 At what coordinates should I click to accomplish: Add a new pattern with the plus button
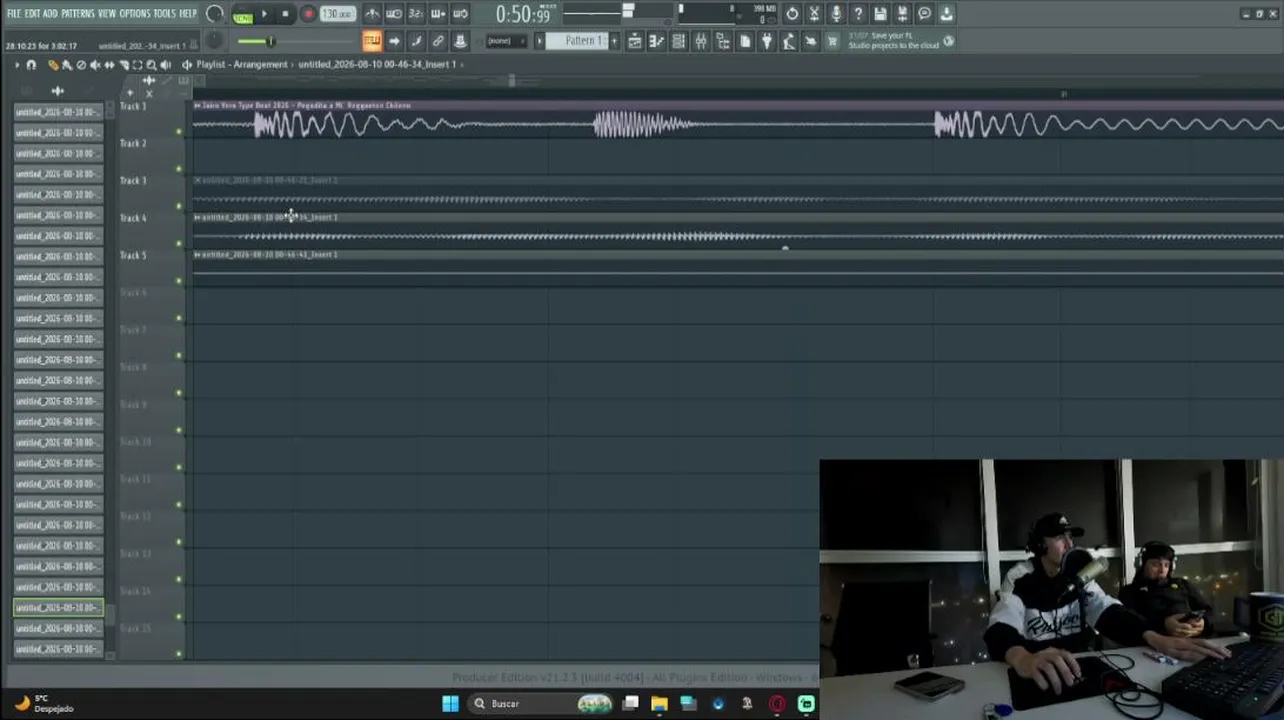click(614, 41)
